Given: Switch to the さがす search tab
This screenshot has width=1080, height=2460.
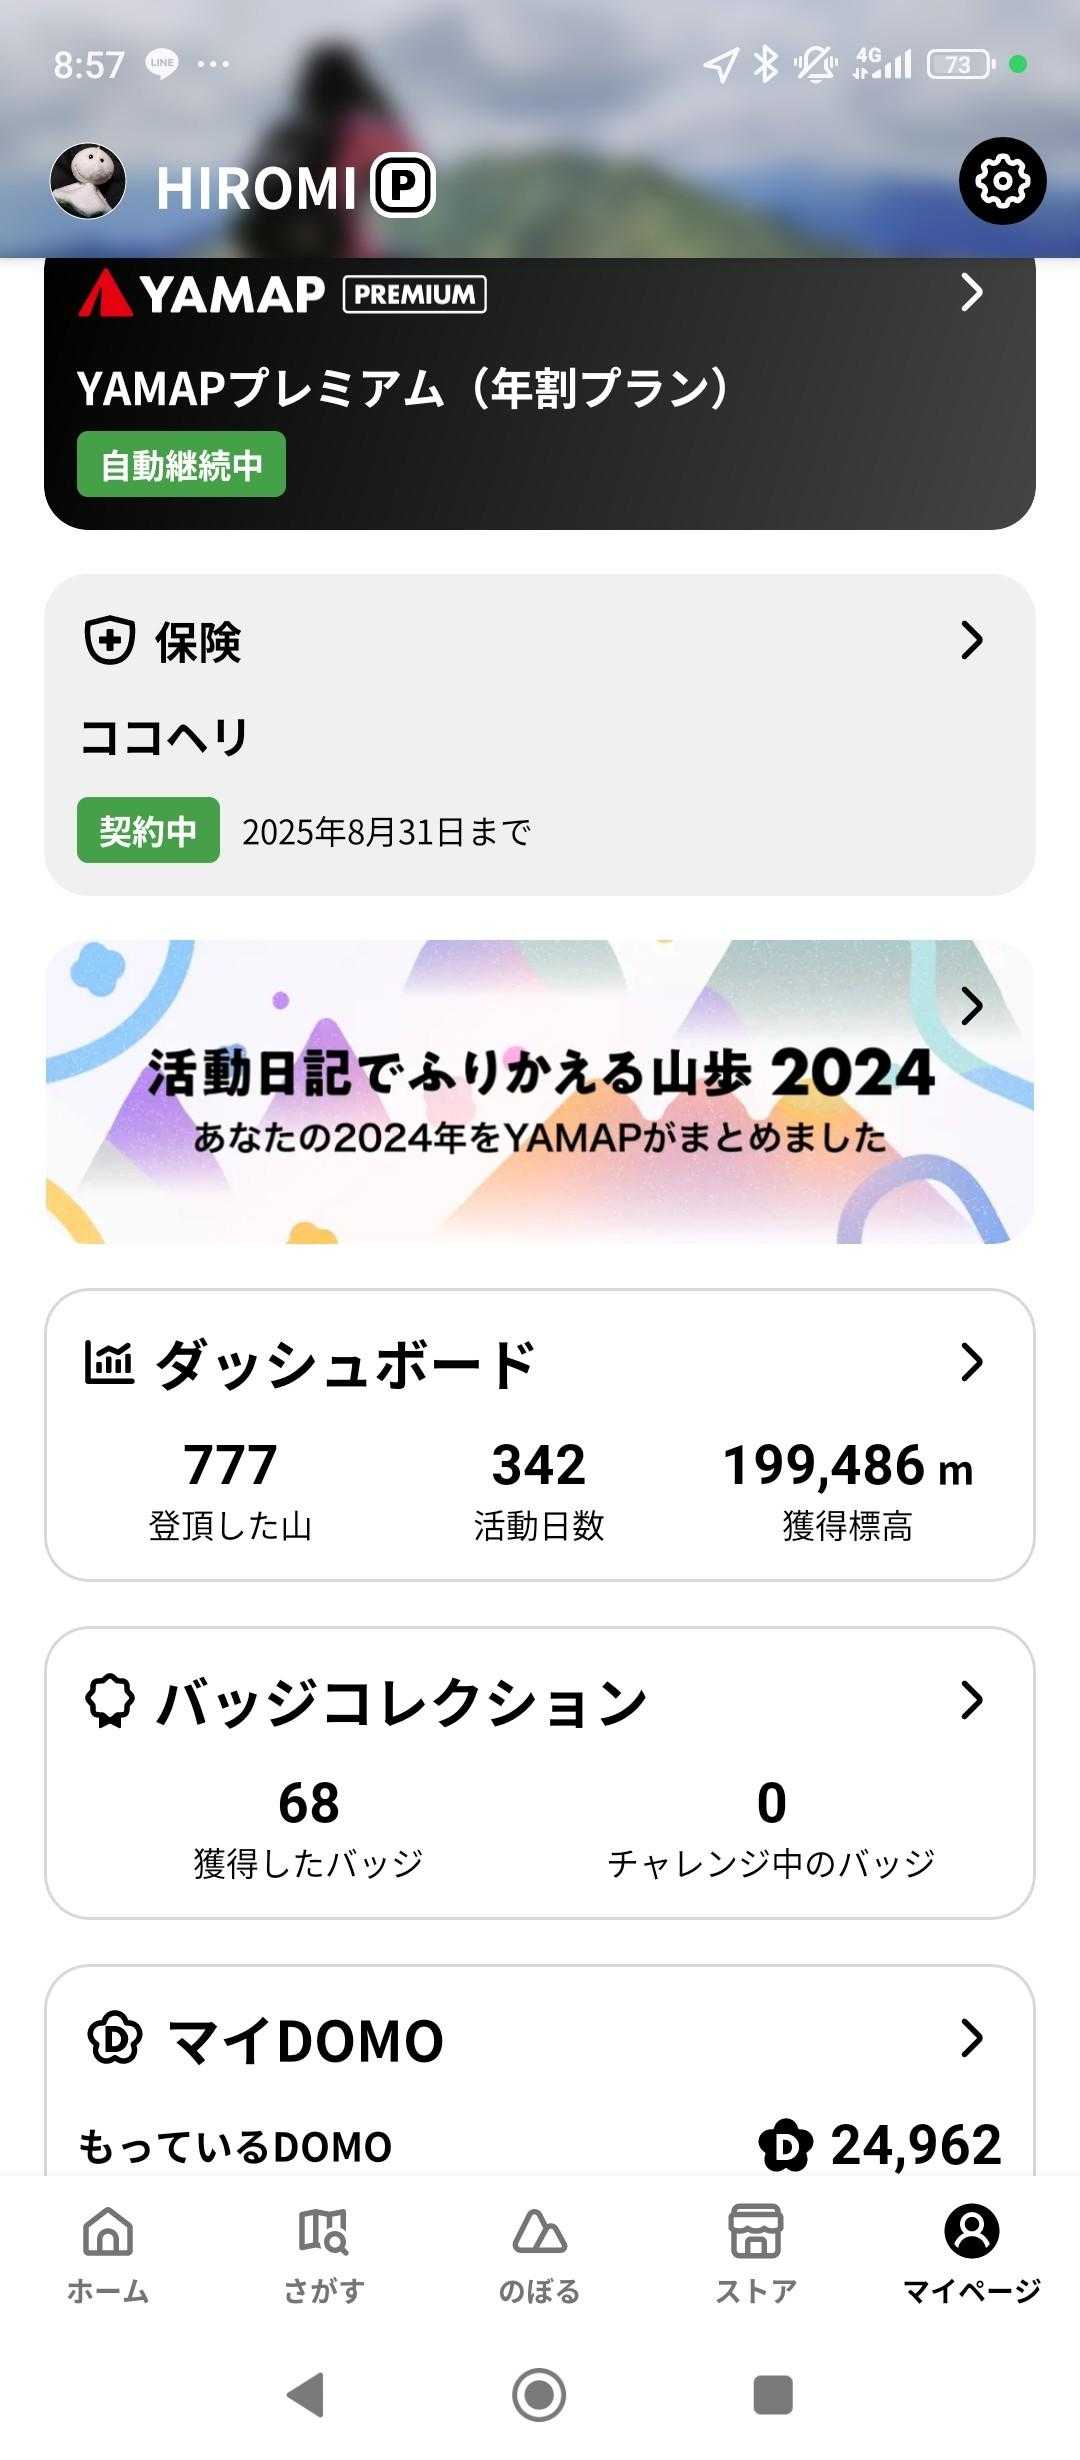Looking at the screenshot, I should point(324,2250).
